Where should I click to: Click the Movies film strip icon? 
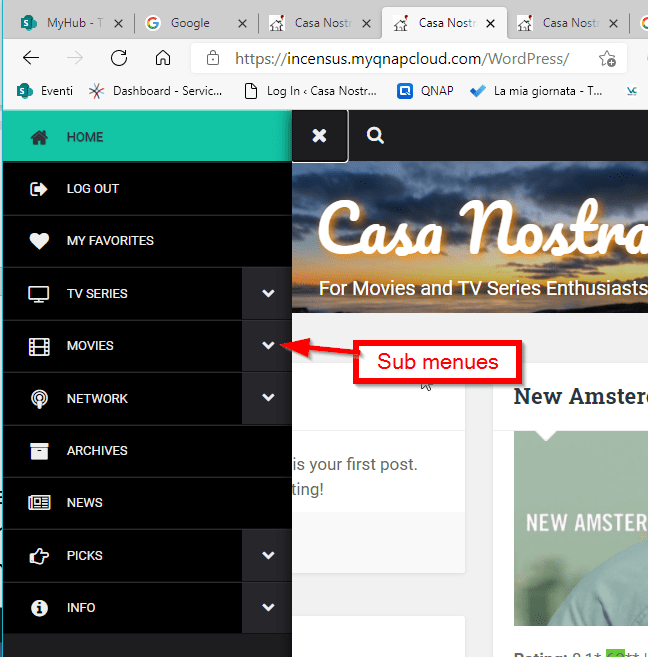pos(39,347)
